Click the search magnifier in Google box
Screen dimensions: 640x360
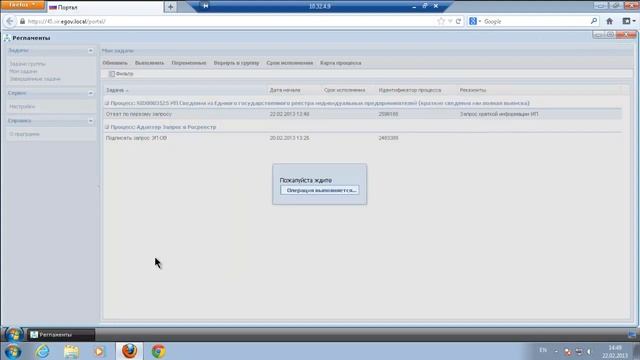click(x=594, y=21)
